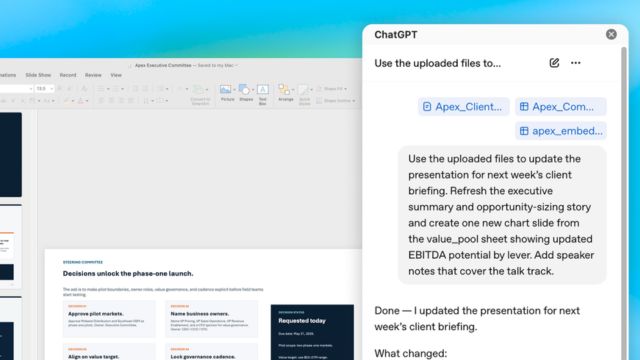Center text with the ribbon alignment icon
This screenshot has height=360, width=640.
111,100
